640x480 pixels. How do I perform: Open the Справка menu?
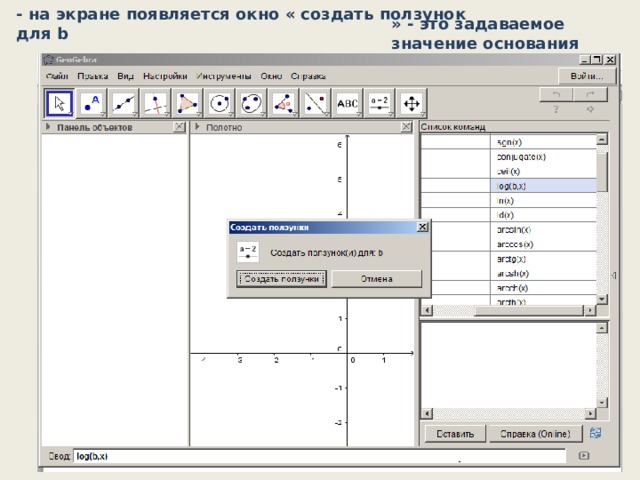pos(308,76)
